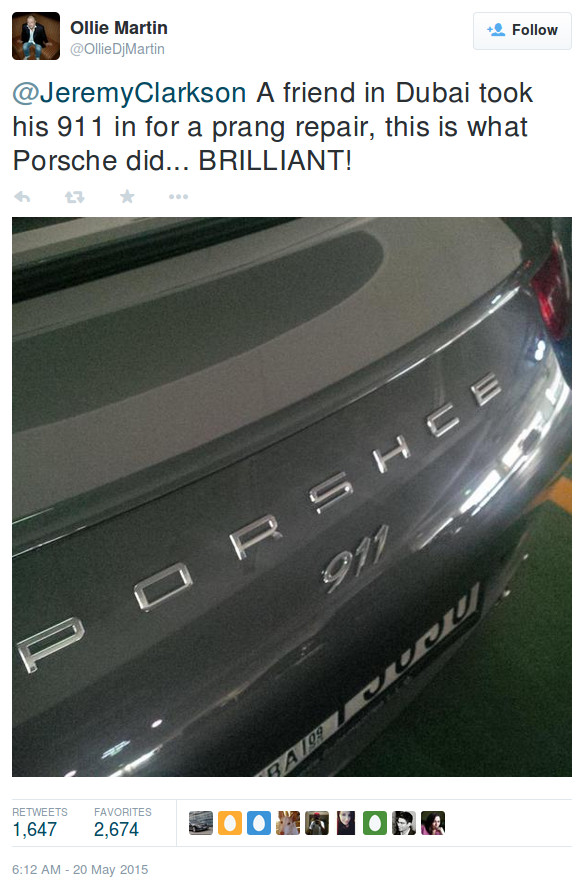This screenshot has height=888, width=585.
Task: Open the @JeremyClarkson mention link
Action: [129, 93]
